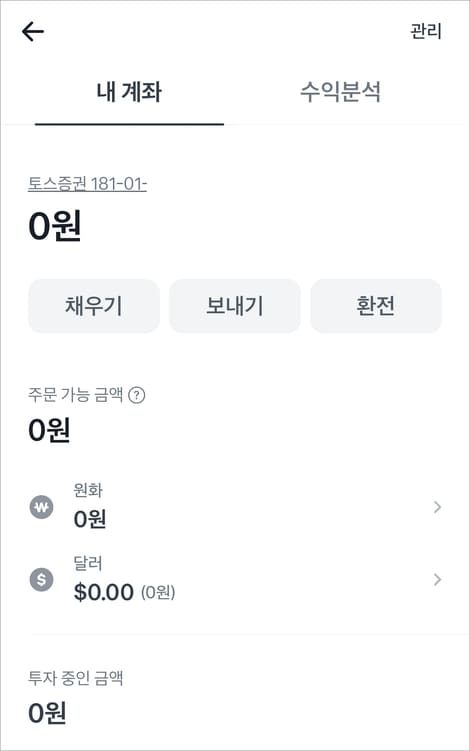Tap the 0원 amount under 주문 가능 금액
The width and height of the screenshot is (470, 751).
click(49, 430)
